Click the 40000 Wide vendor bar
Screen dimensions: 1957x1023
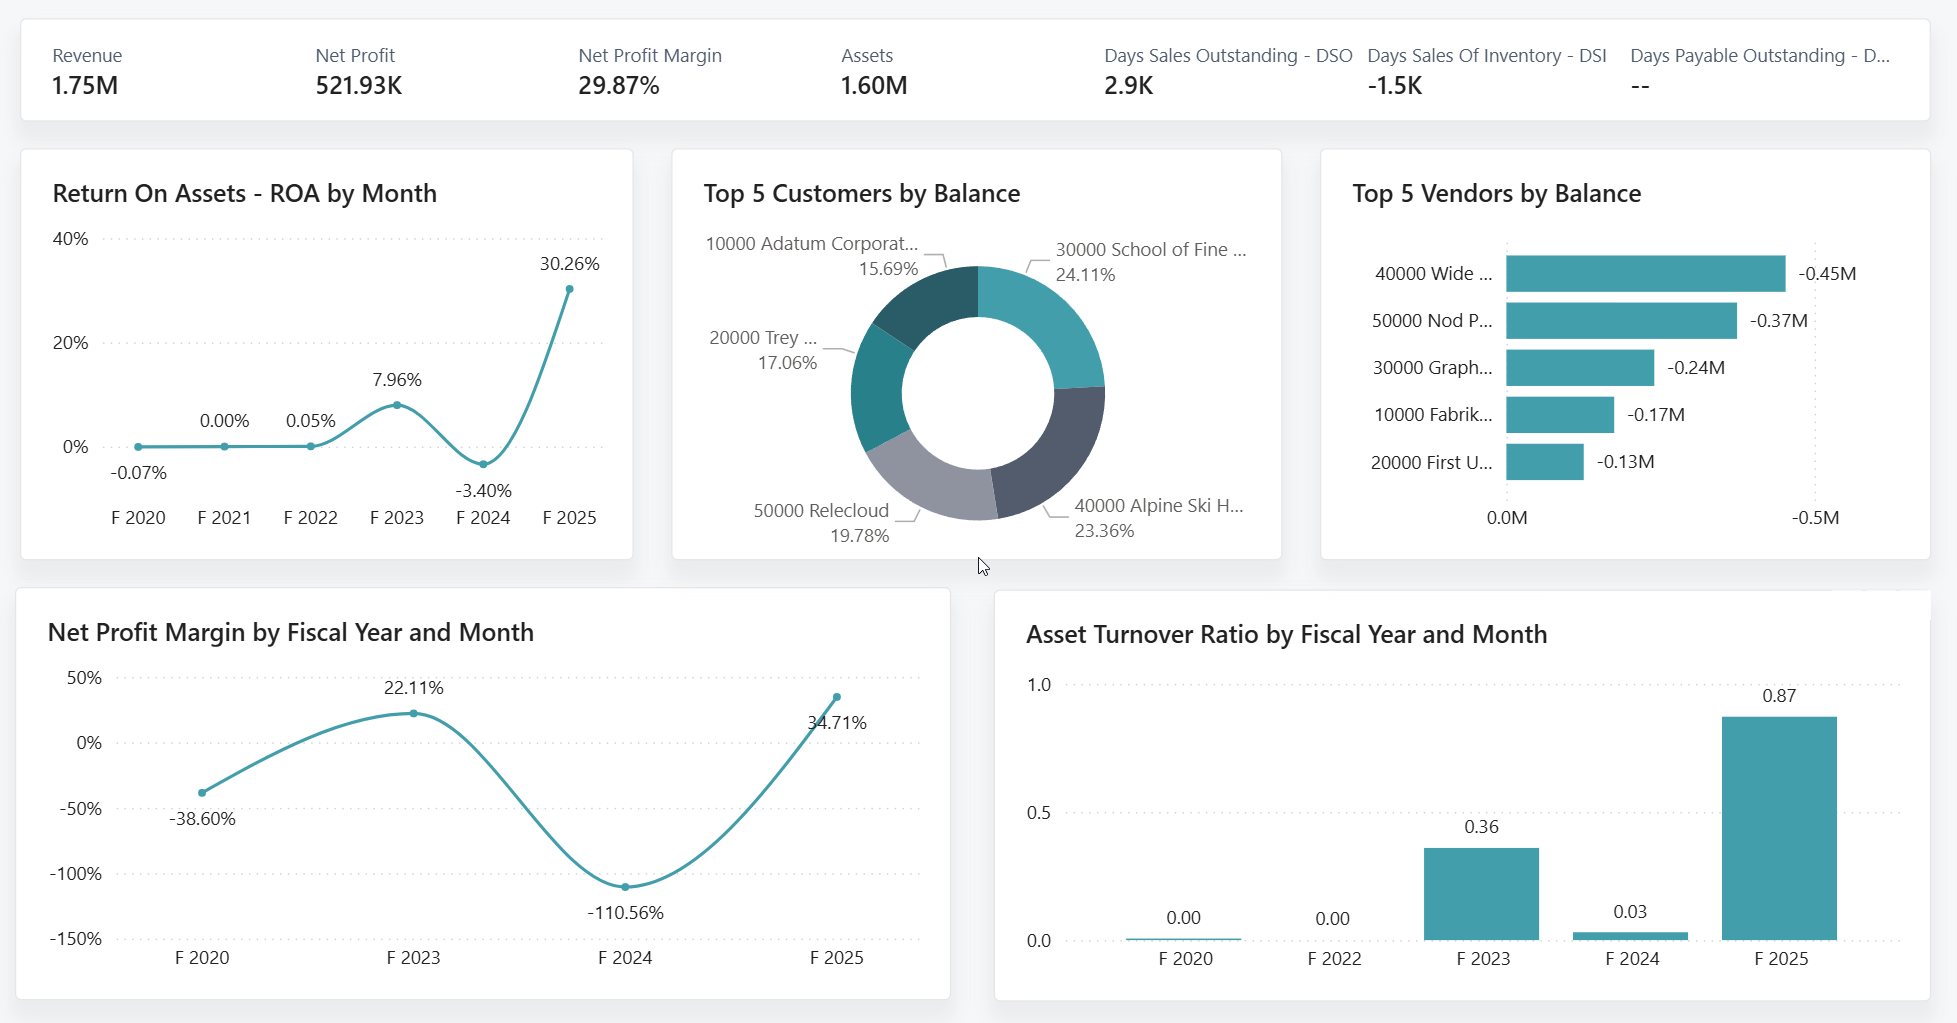1645,274
